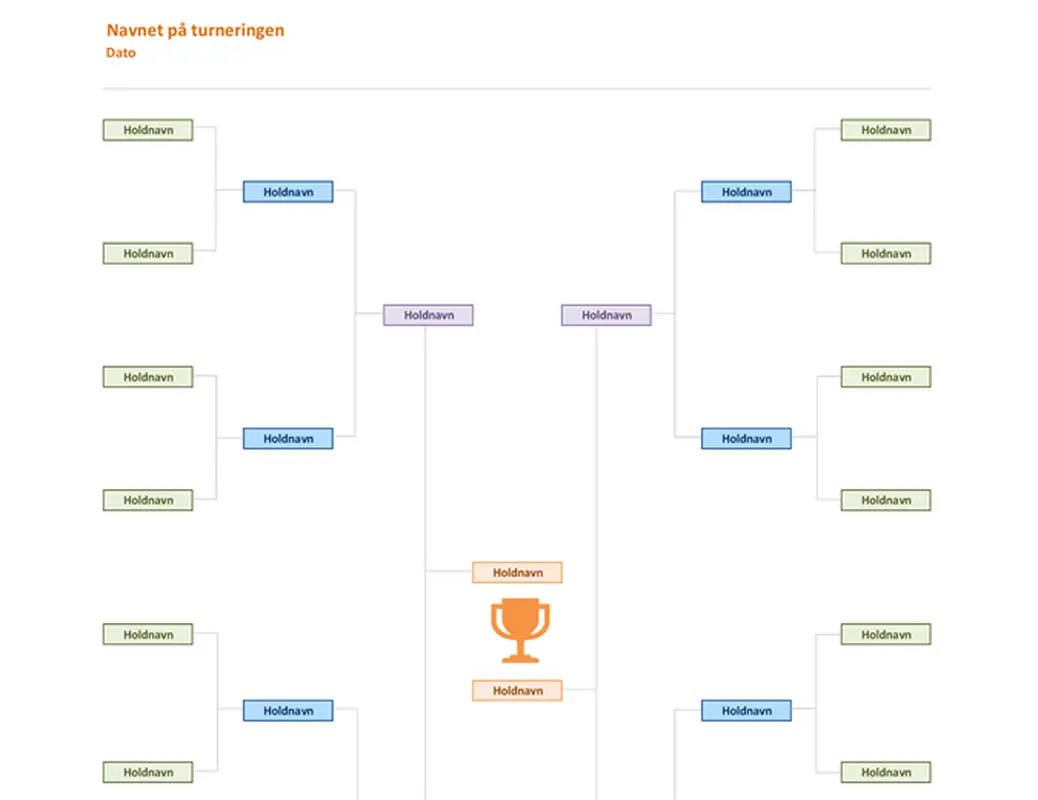Click the top-left green Holdnavn box

point(148,130)
